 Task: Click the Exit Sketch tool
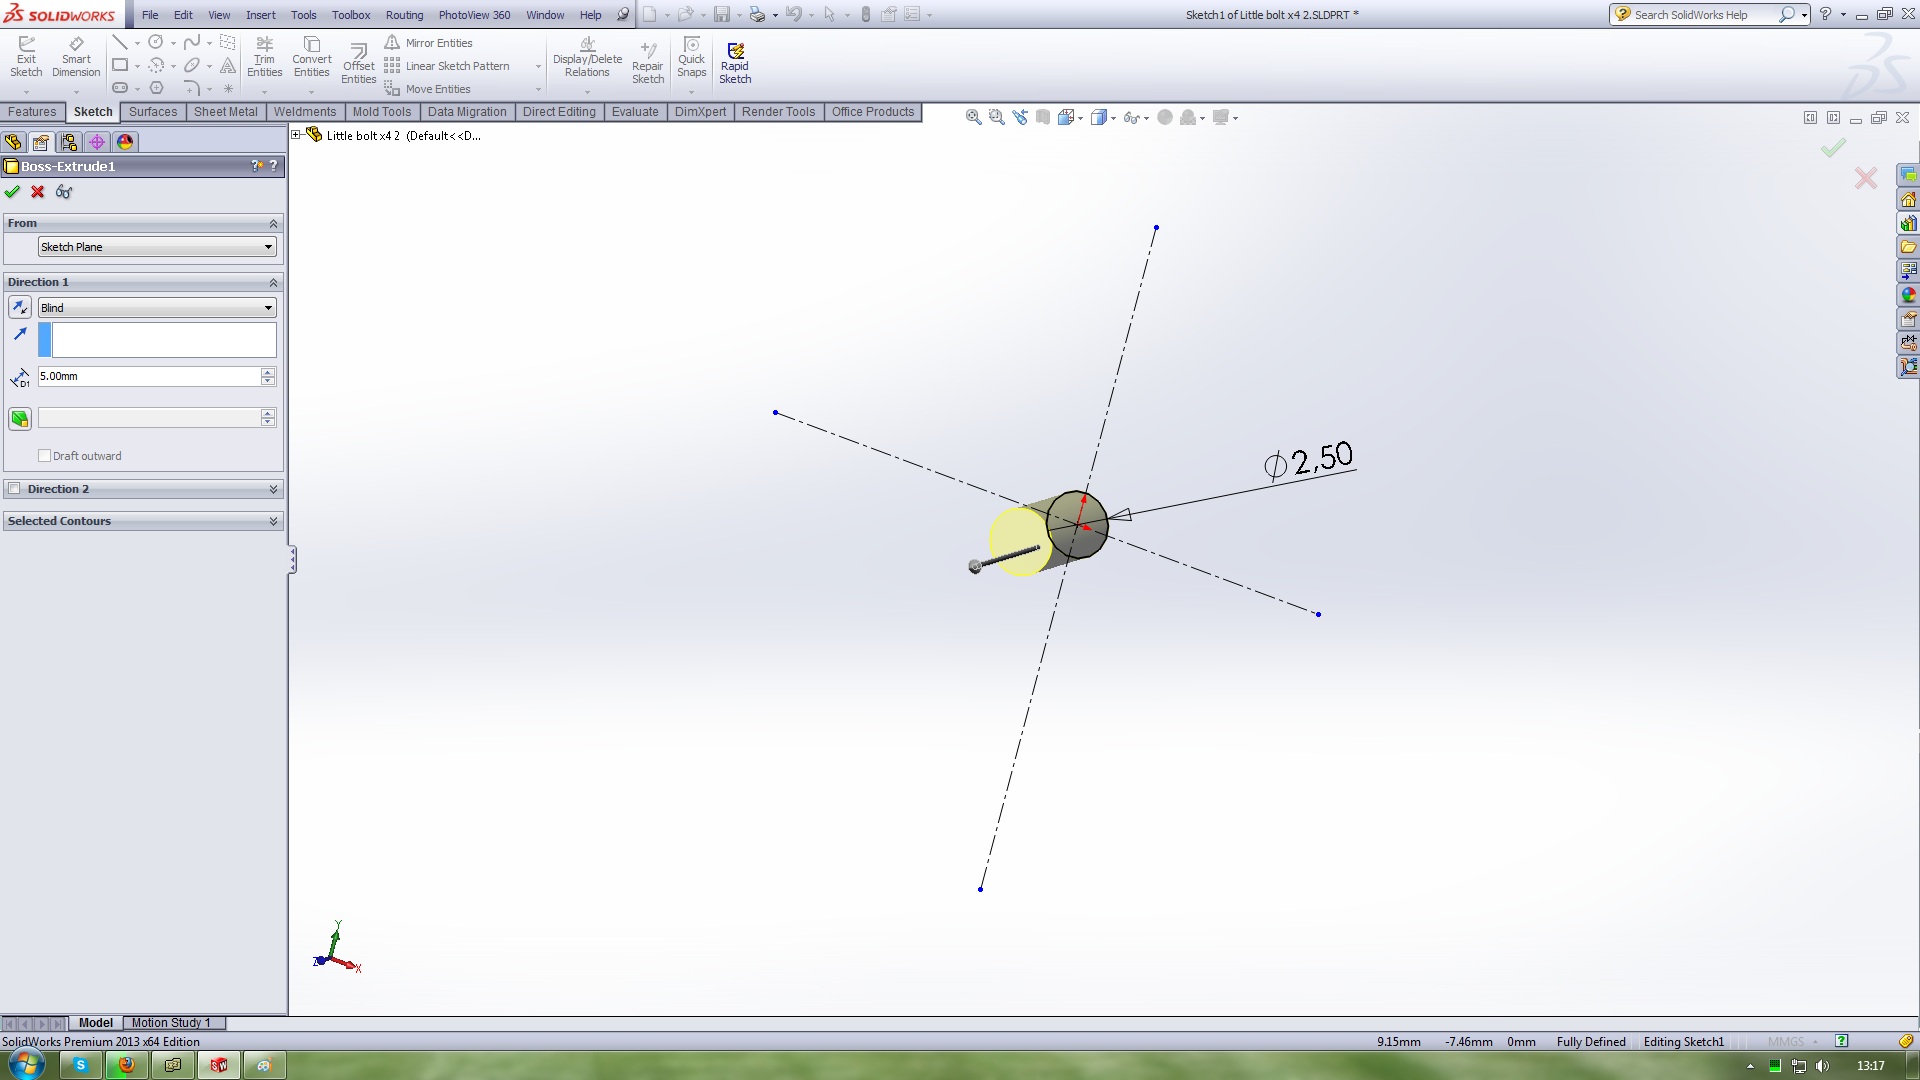tap(26, 57)
